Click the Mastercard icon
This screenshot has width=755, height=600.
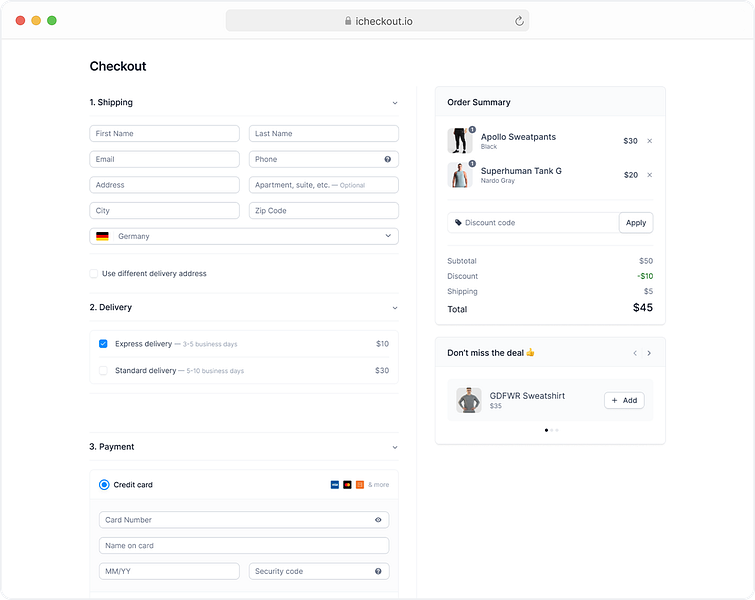point(347,484)
